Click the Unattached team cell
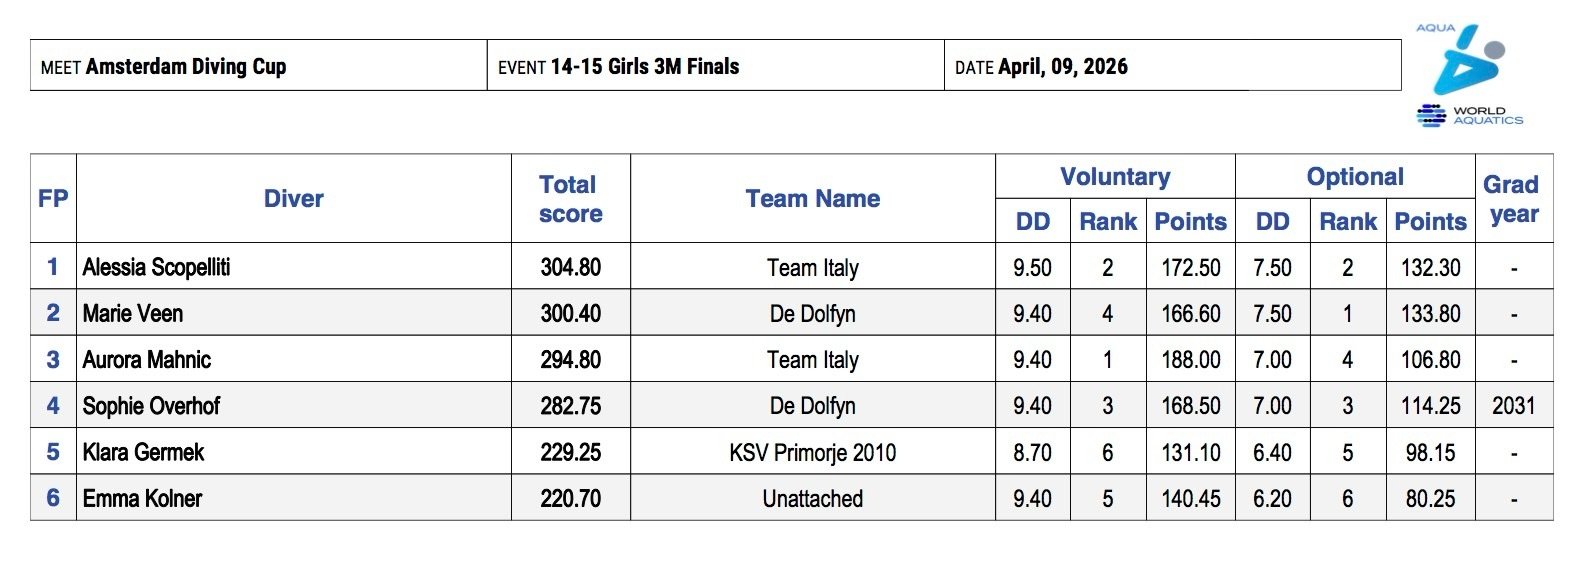 pos(812,498)
